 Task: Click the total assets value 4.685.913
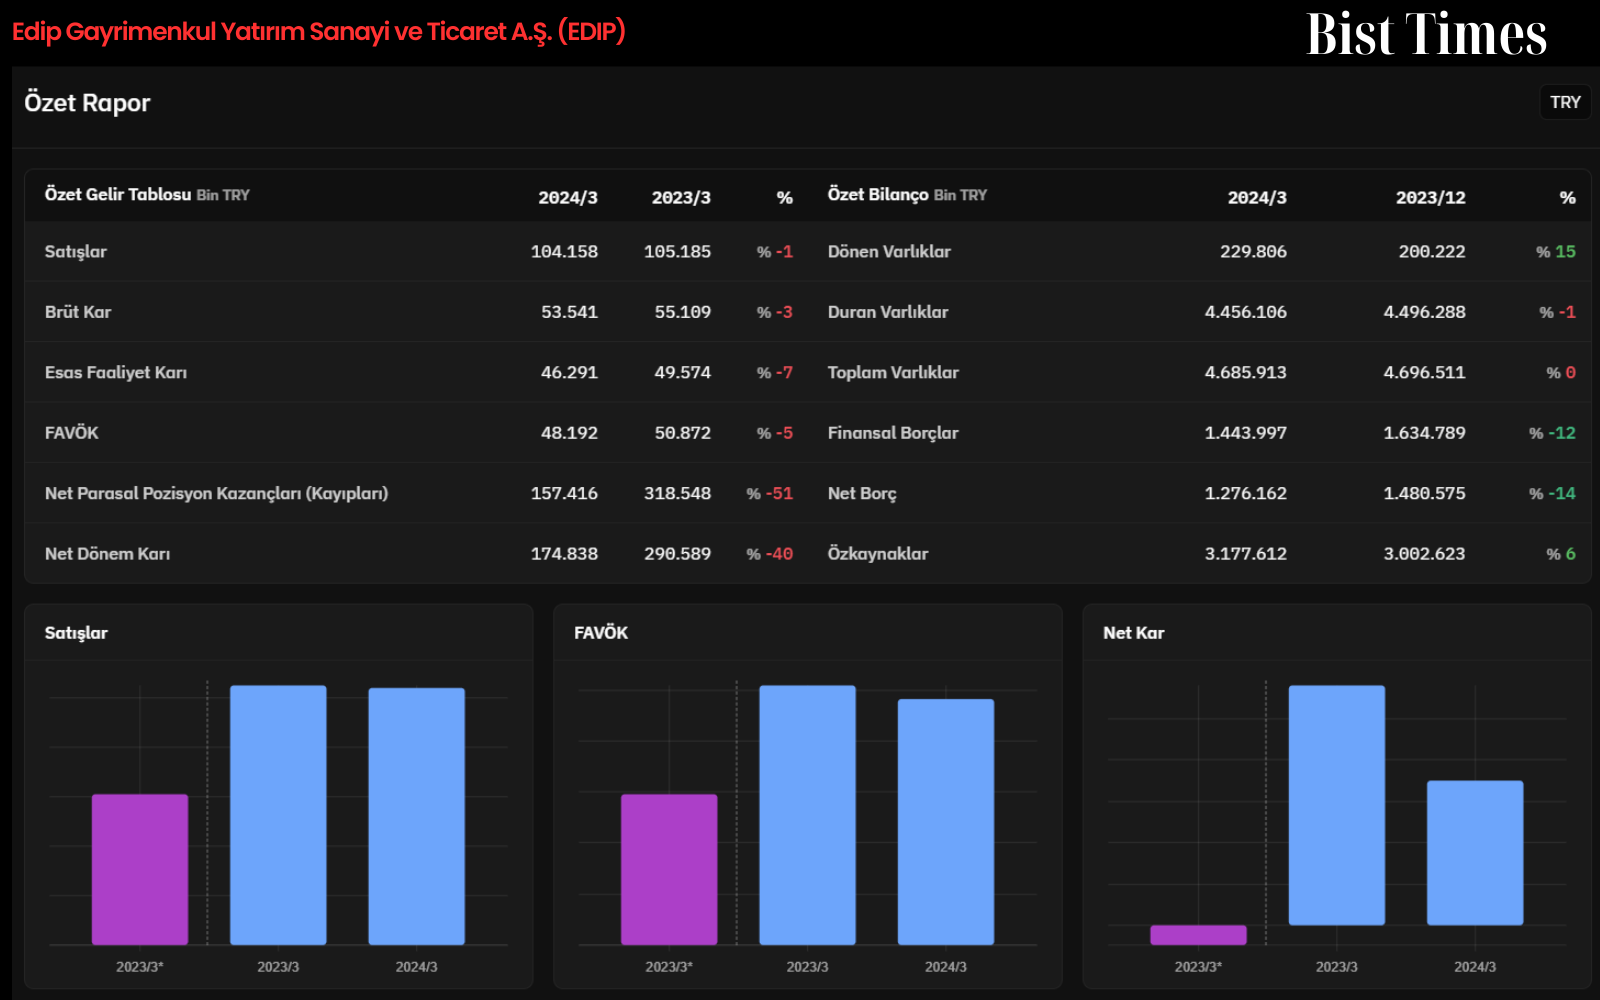(x=1245, y=373)
